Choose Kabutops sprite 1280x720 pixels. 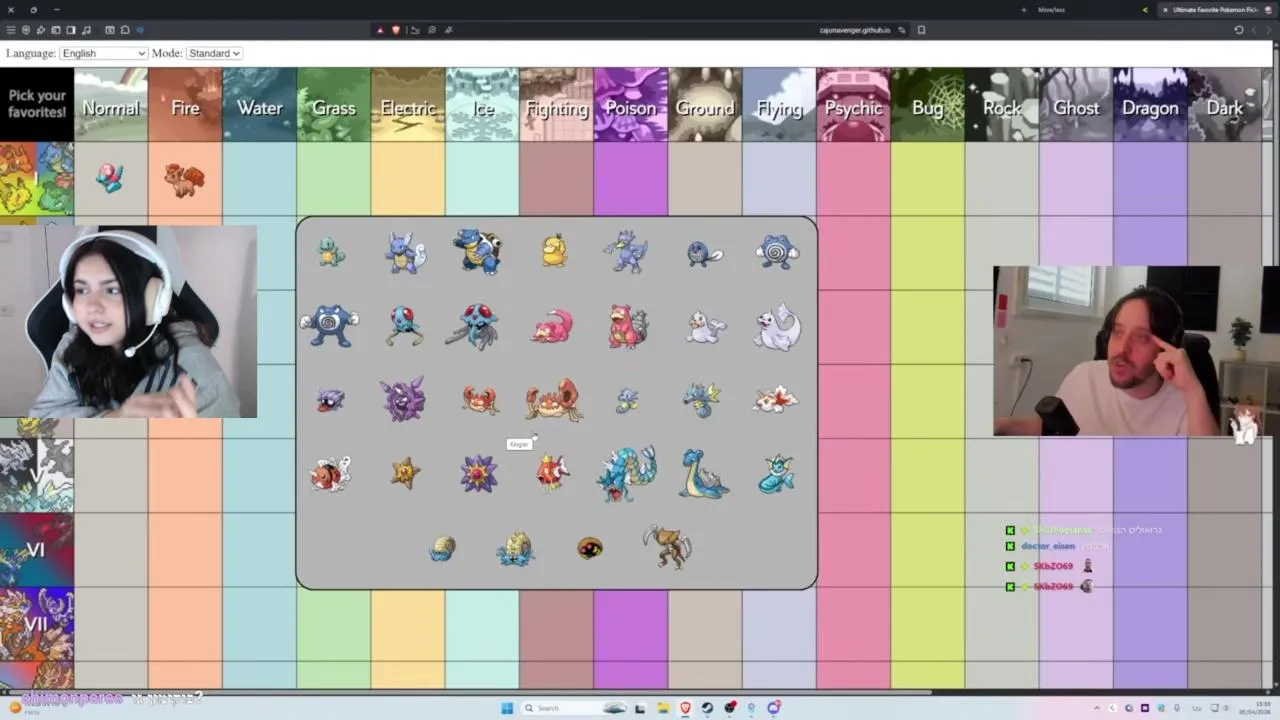pos(667,547)
